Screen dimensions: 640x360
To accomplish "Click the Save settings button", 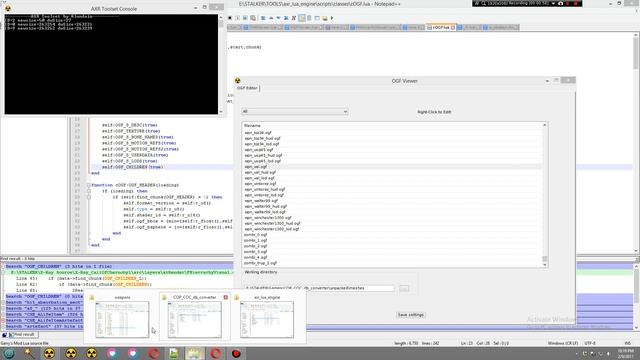I will pos(411,315).
